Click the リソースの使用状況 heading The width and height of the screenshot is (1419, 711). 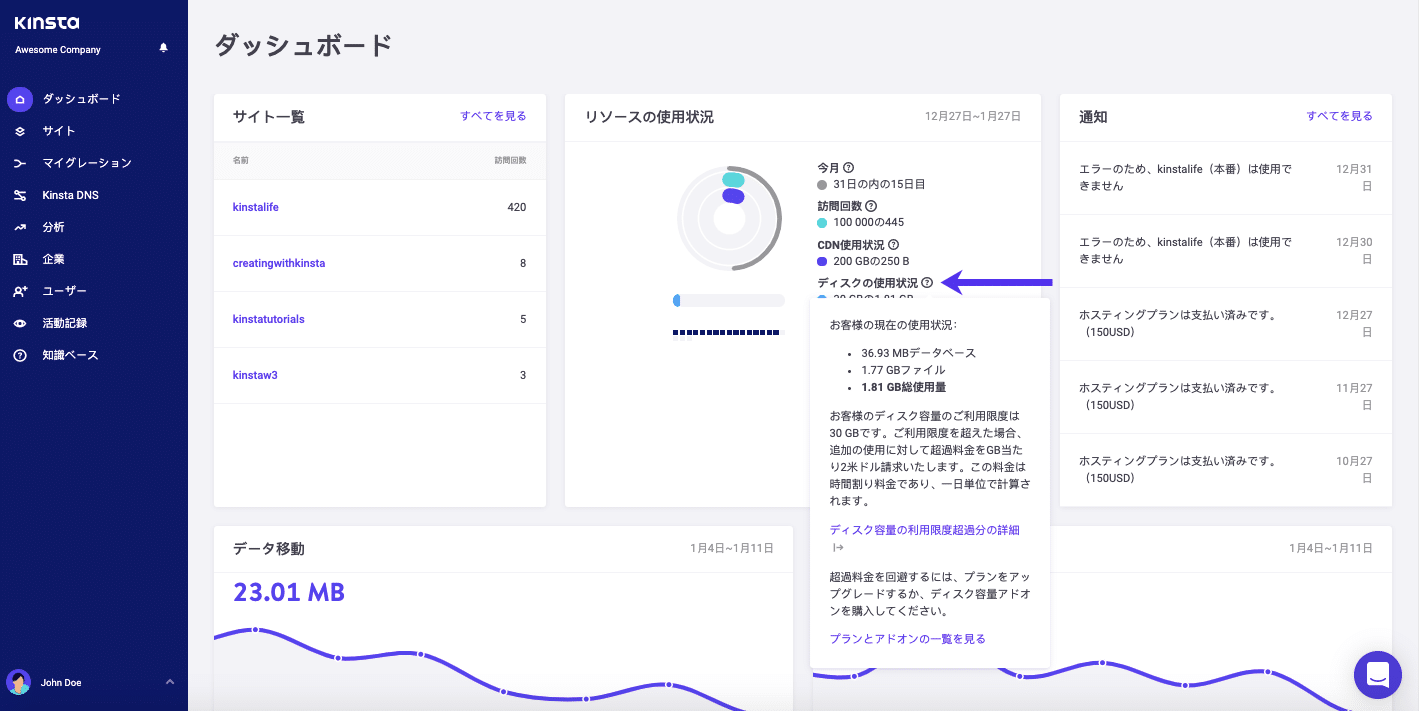[x=649, y=117]
